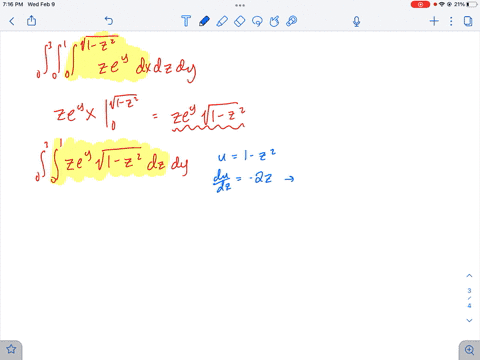
Task: Select the Highlighter tool
Action: pyautogui.click(x=222, y=21)
